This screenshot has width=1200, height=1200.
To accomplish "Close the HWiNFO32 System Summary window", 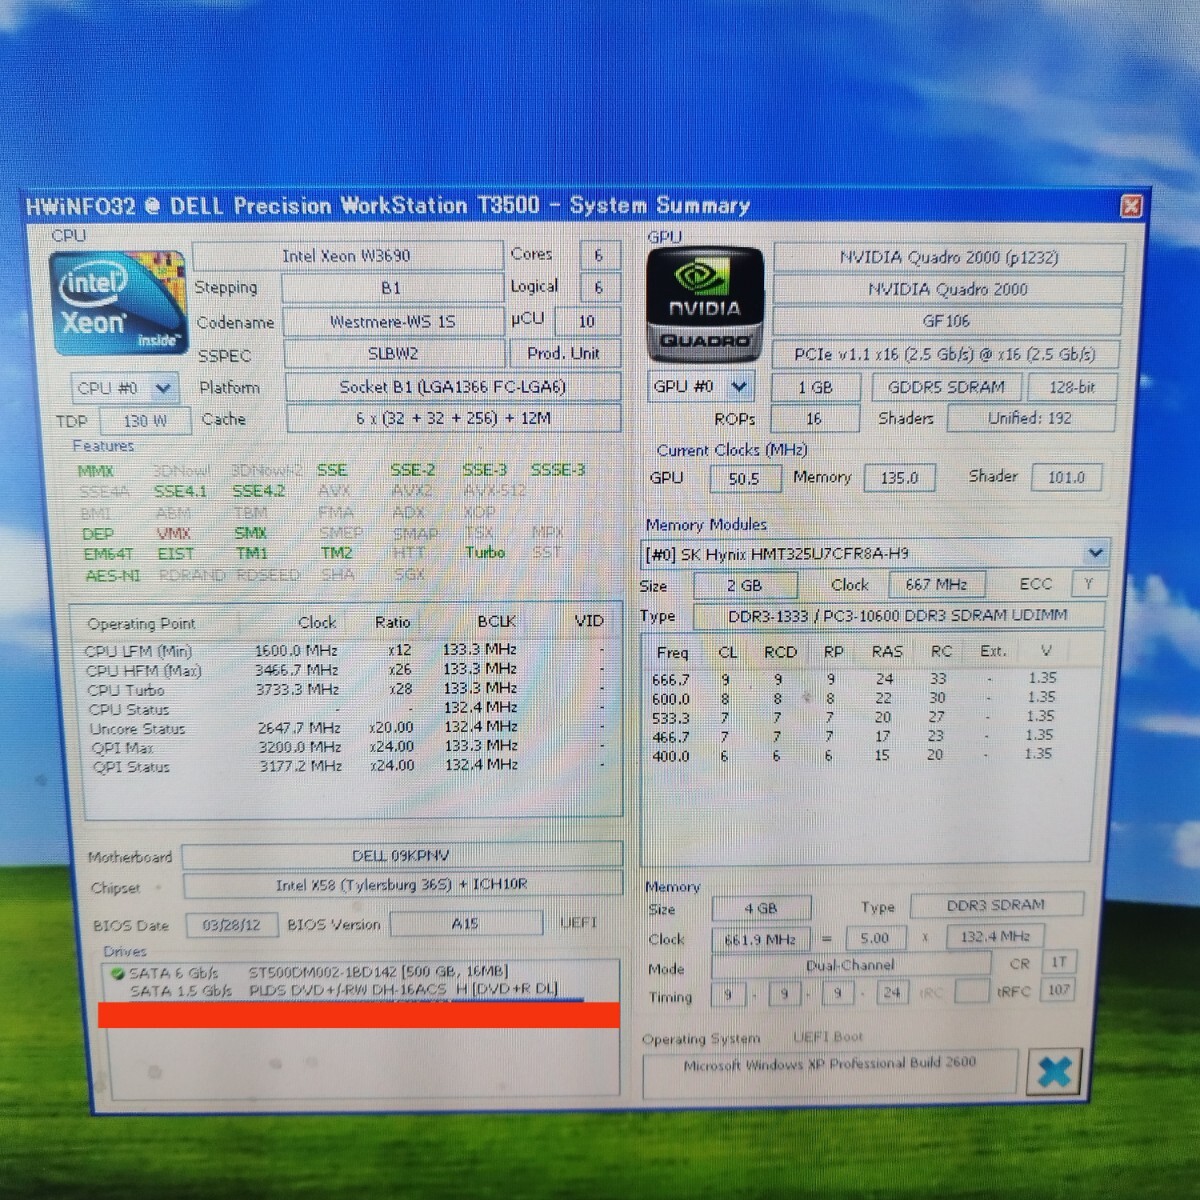I will (1131, 206).
